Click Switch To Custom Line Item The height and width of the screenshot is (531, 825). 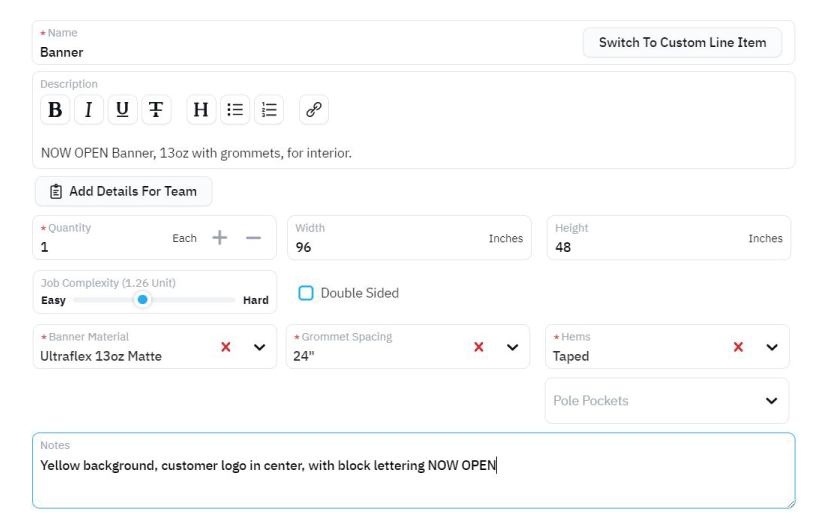682,43
